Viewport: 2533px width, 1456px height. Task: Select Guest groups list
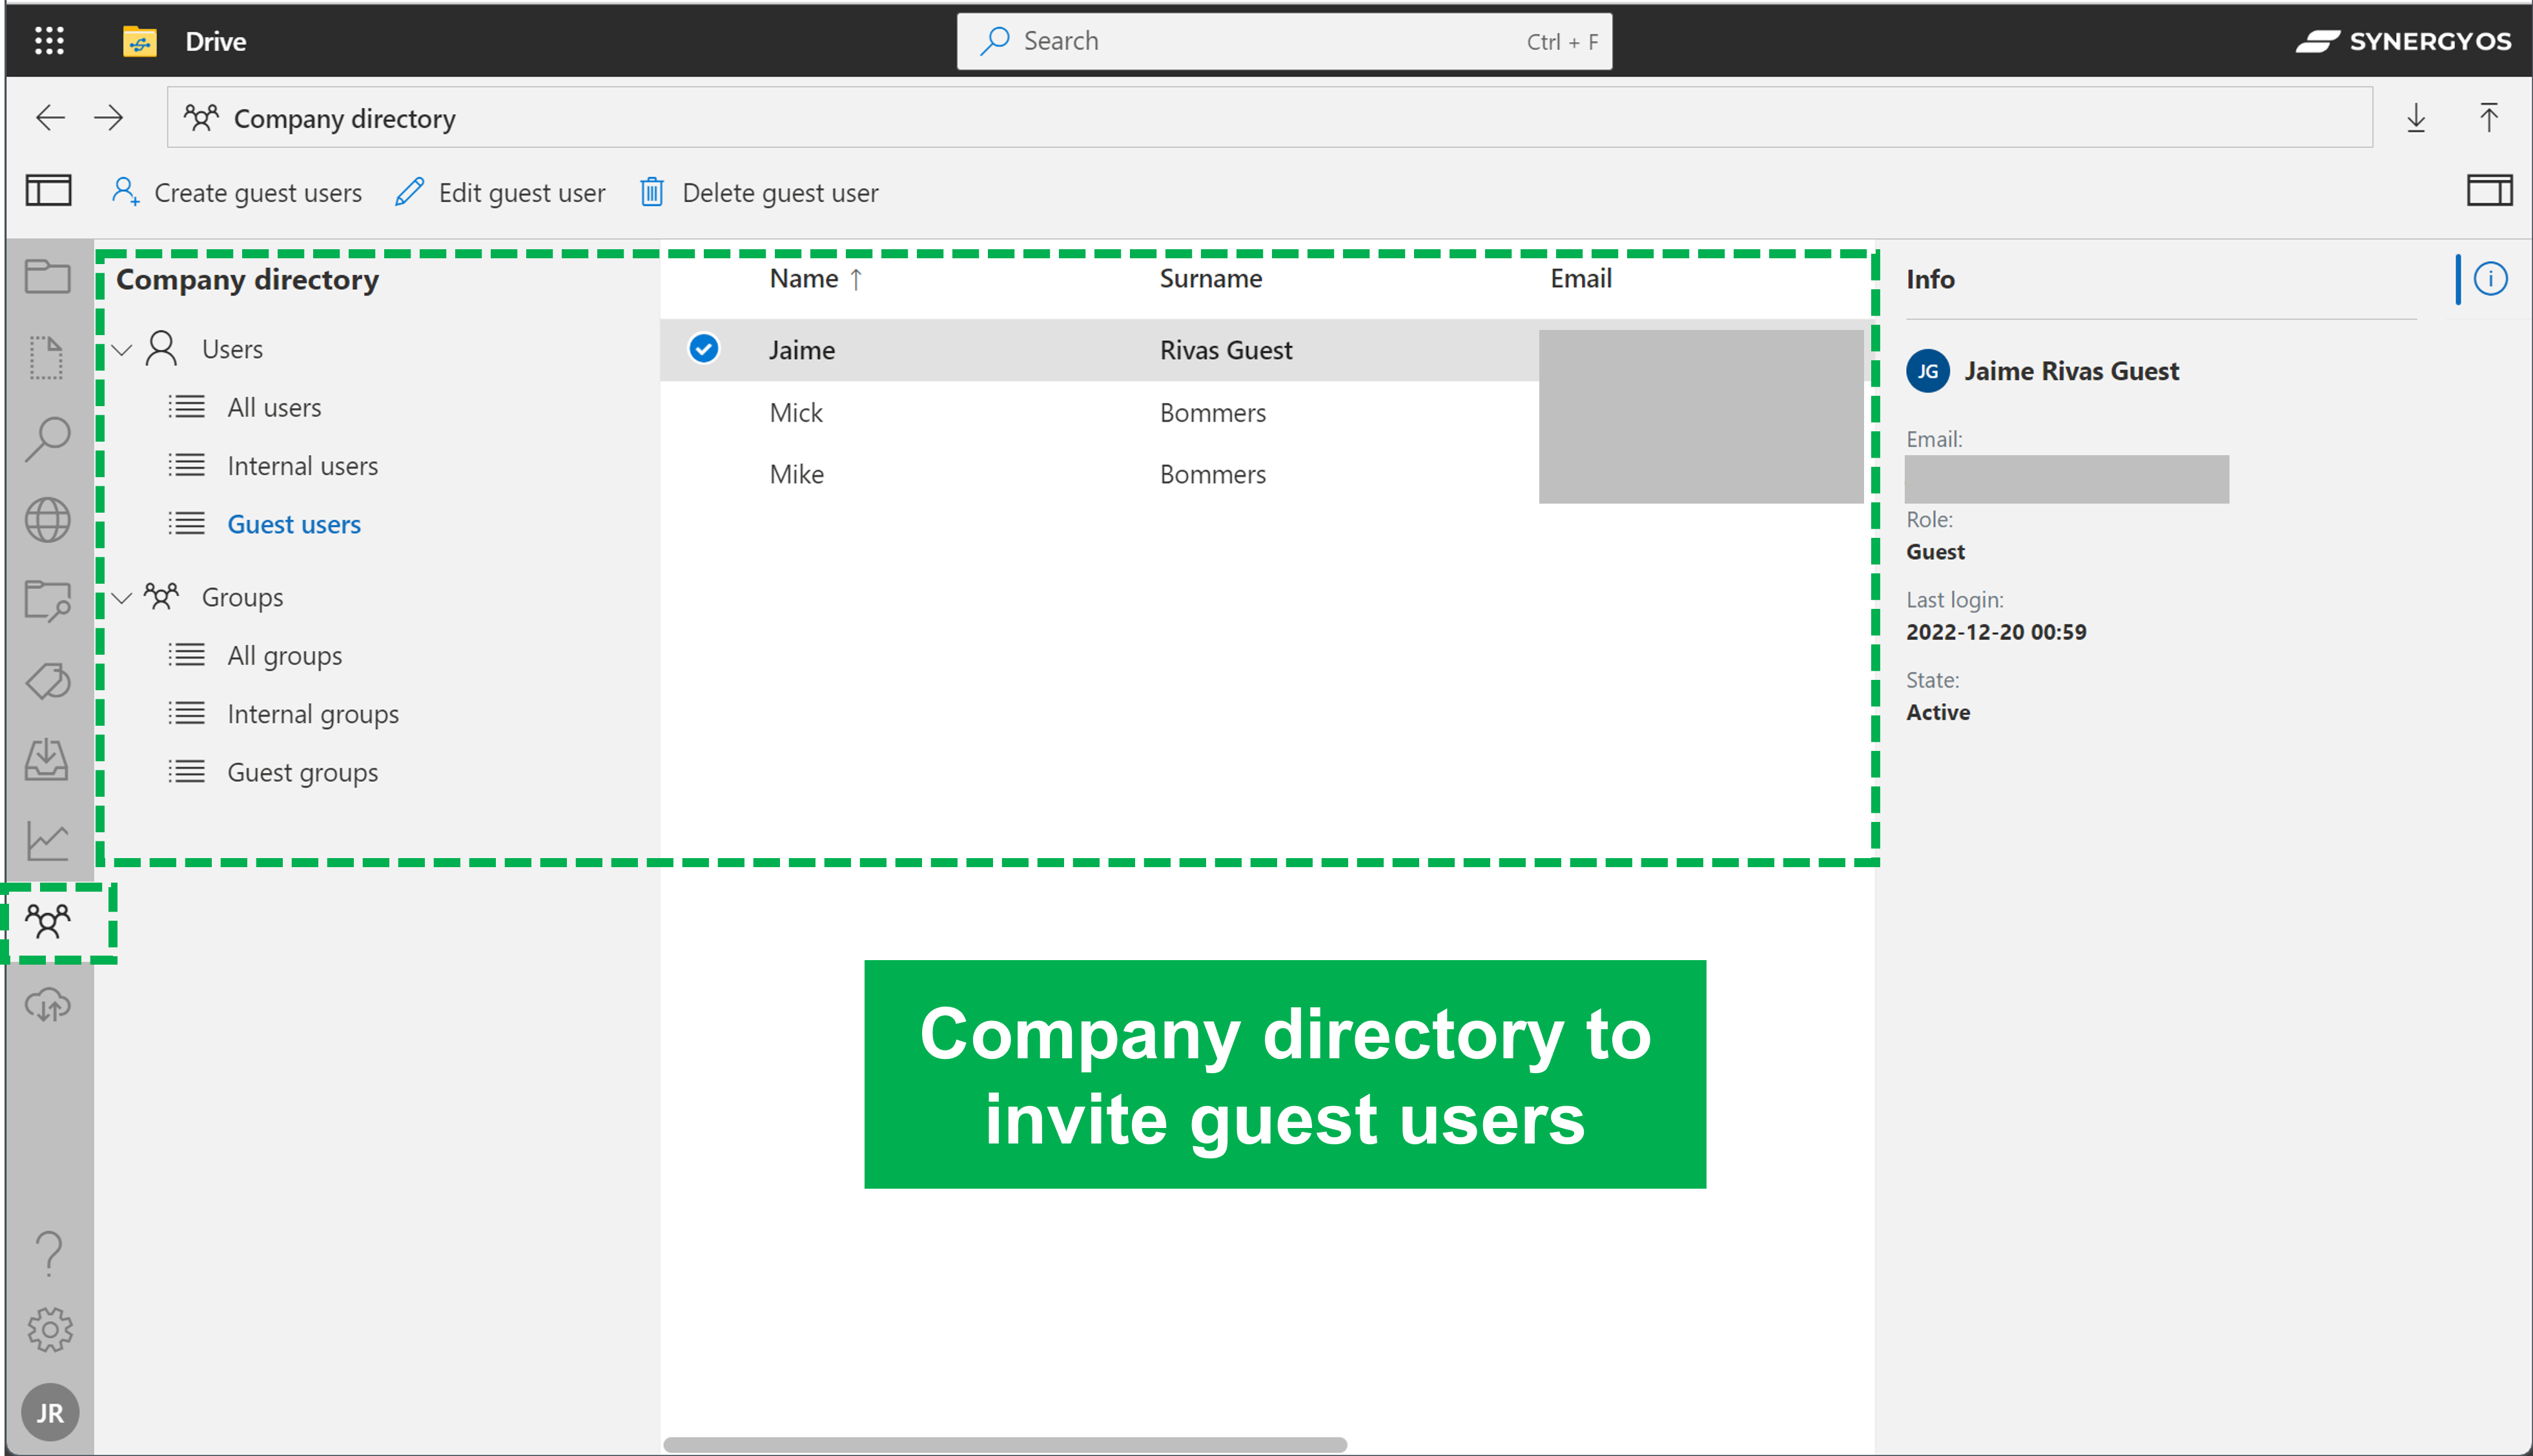click(x=302, y=772)
